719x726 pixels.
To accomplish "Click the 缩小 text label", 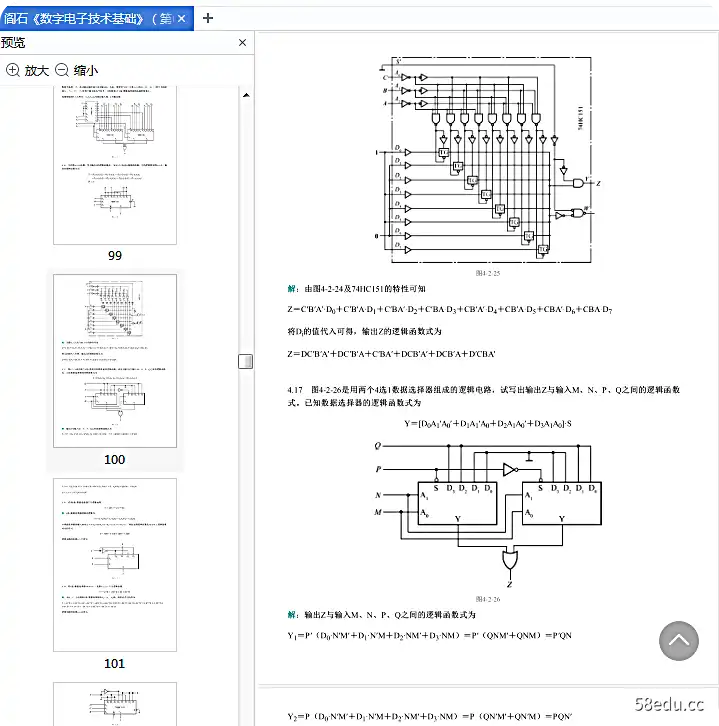I will [86, 71].
